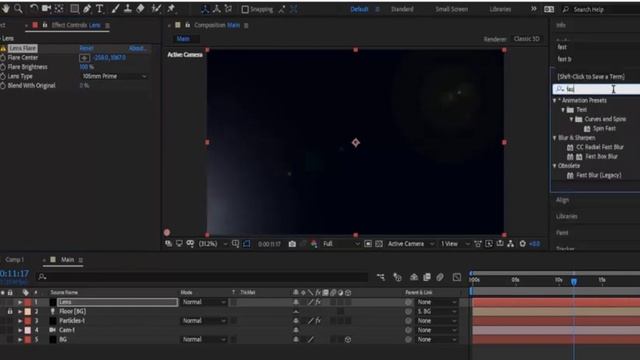Screen dimensions: 640x360
Task: Toggle the Flare Center stopwatch
Action: (3, 58)
